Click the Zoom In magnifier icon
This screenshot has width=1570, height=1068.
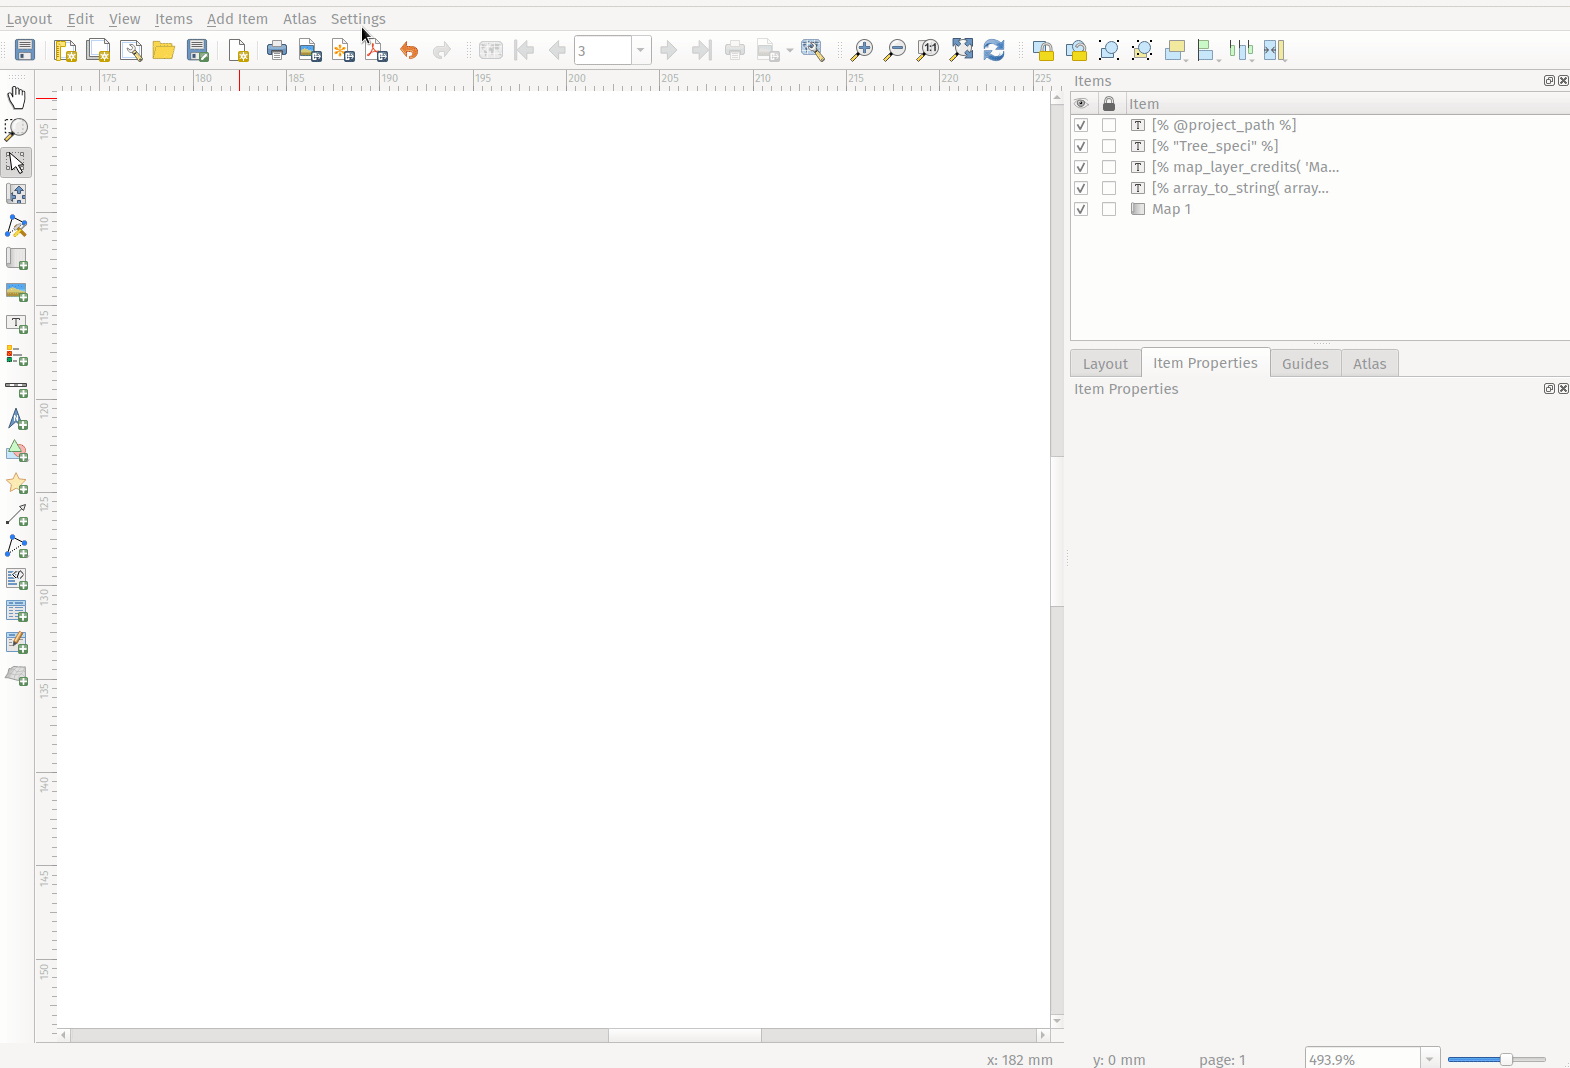861,50
